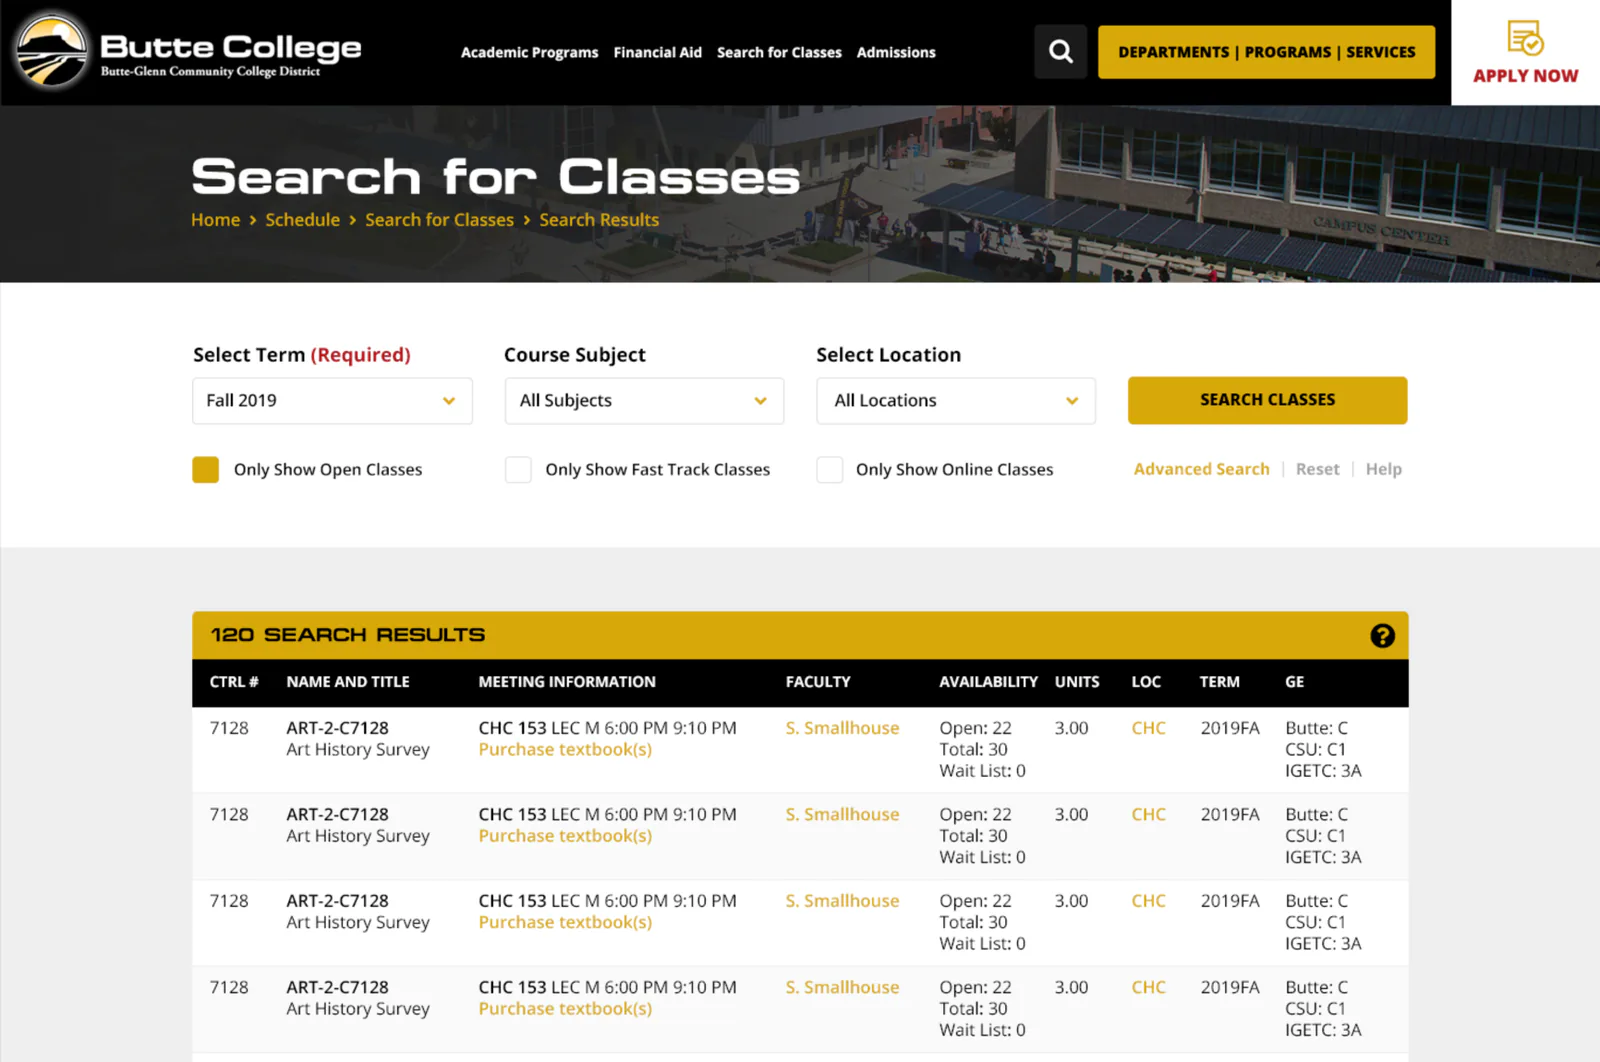Click the Search Classes button

pyautogui.click(x=1267, y=400)
